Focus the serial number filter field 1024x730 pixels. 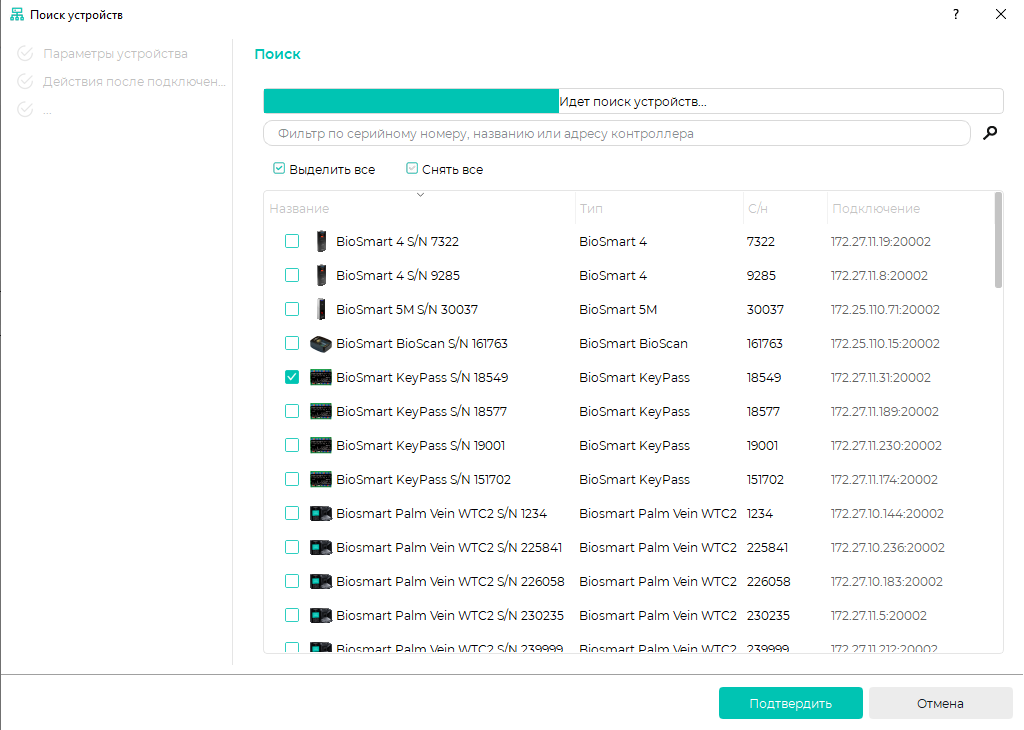point(616,133)
